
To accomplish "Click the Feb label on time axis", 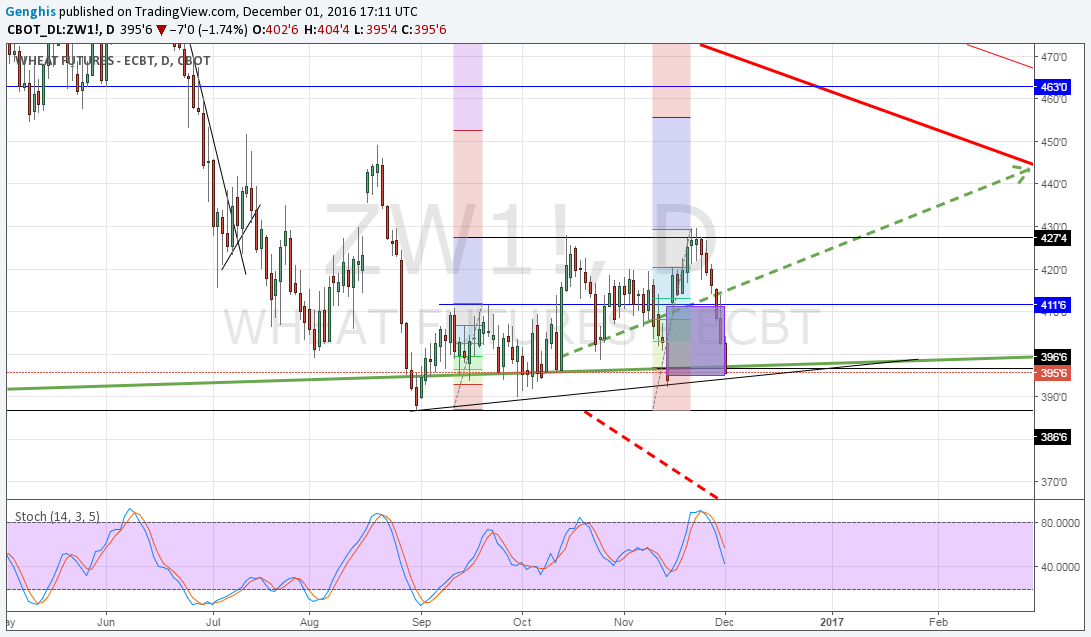I will point(938,622).
